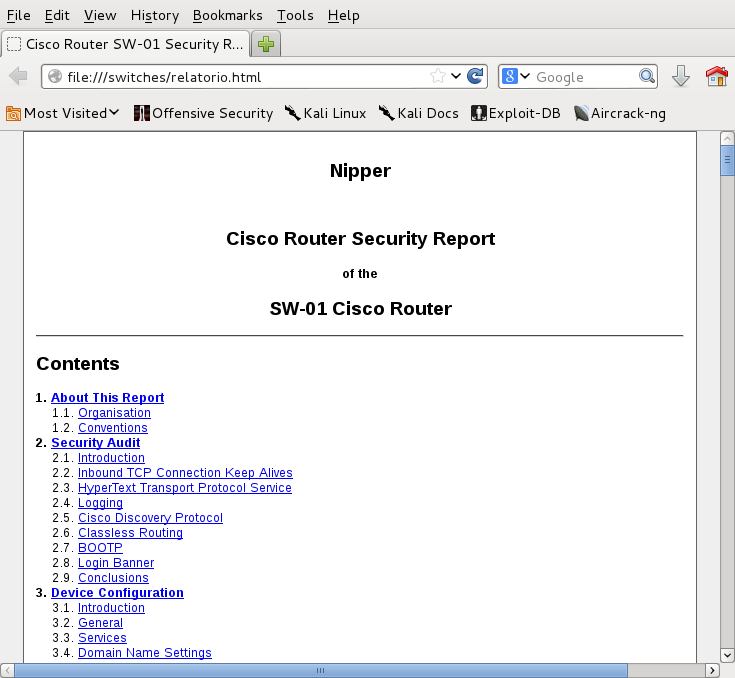Click the SW-01 Cisco Router heading

tap(360, 309)
